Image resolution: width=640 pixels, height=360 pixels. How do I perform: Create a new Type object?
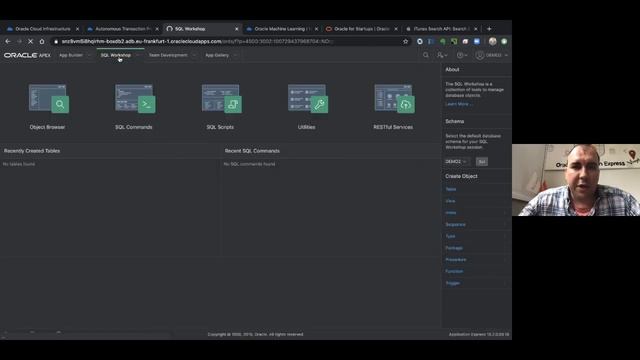click(x=450, y=236)
